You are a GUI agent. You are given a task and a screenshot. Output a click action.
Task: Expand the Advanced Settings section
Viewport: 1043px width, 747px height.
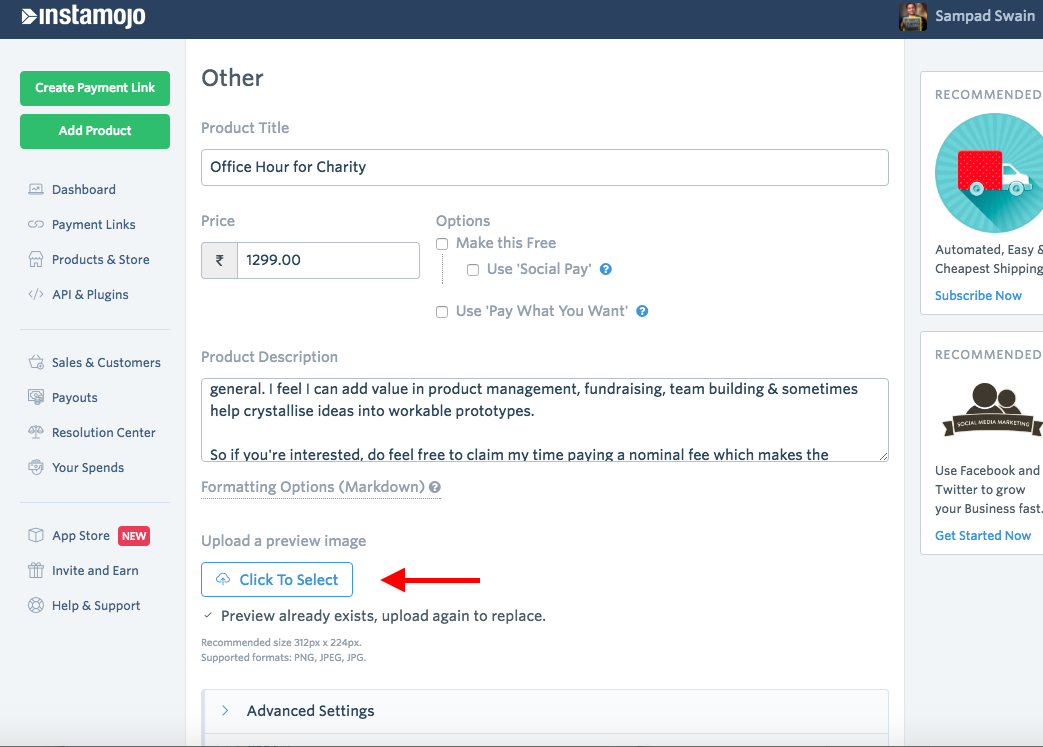click(310, 711)
